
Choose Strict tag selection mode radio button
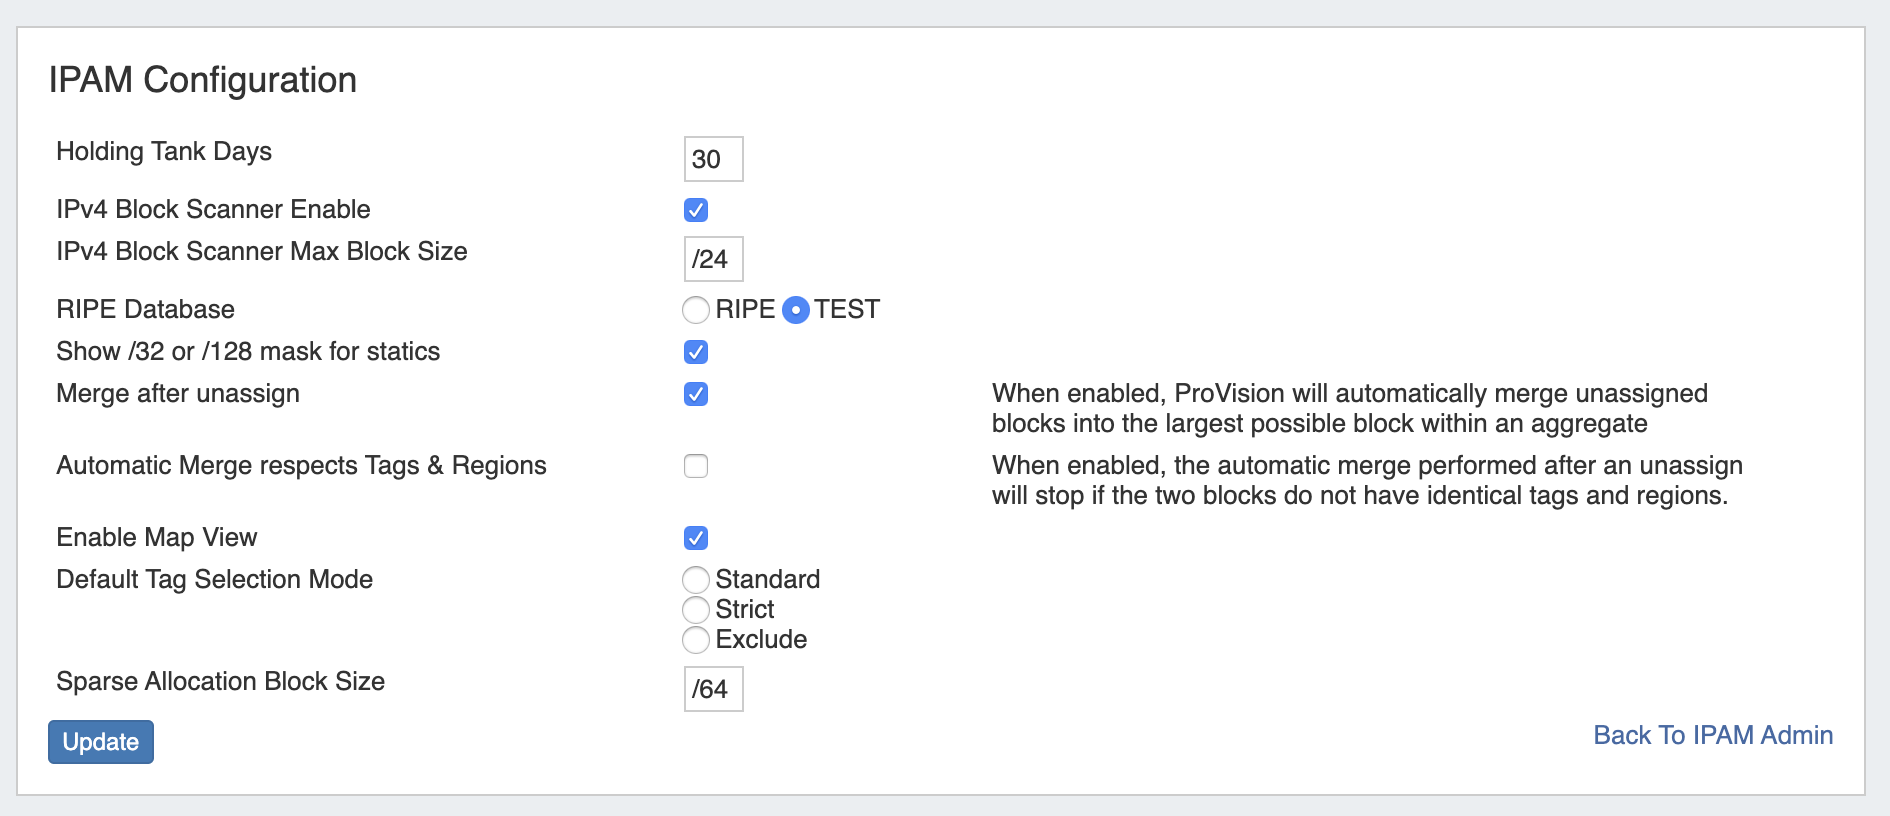pyautogui.click(x=696, y=610)
